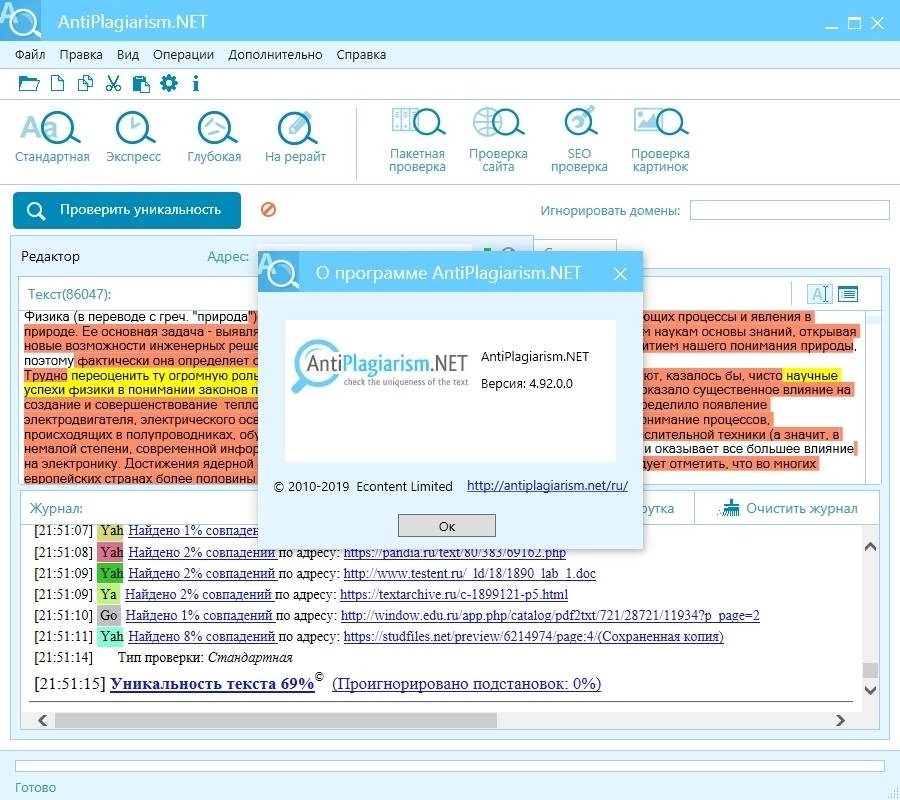The image size is (900, 800).
Task: Click the green Yah badge at 21:51:09
Action: coord(111,573)
